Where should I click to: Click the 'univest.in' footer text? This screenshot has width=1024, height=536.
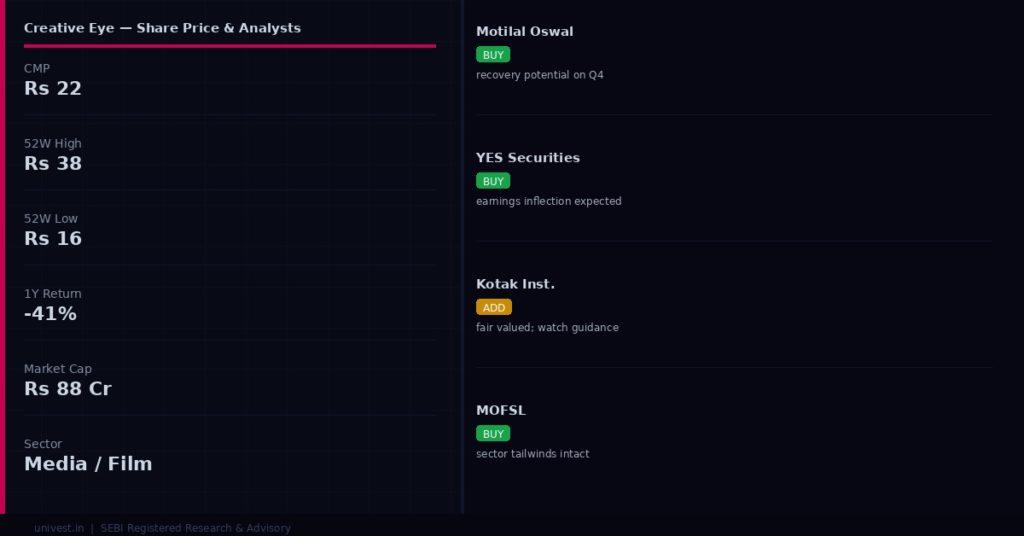pyautogui.click(x=59, y=528)
